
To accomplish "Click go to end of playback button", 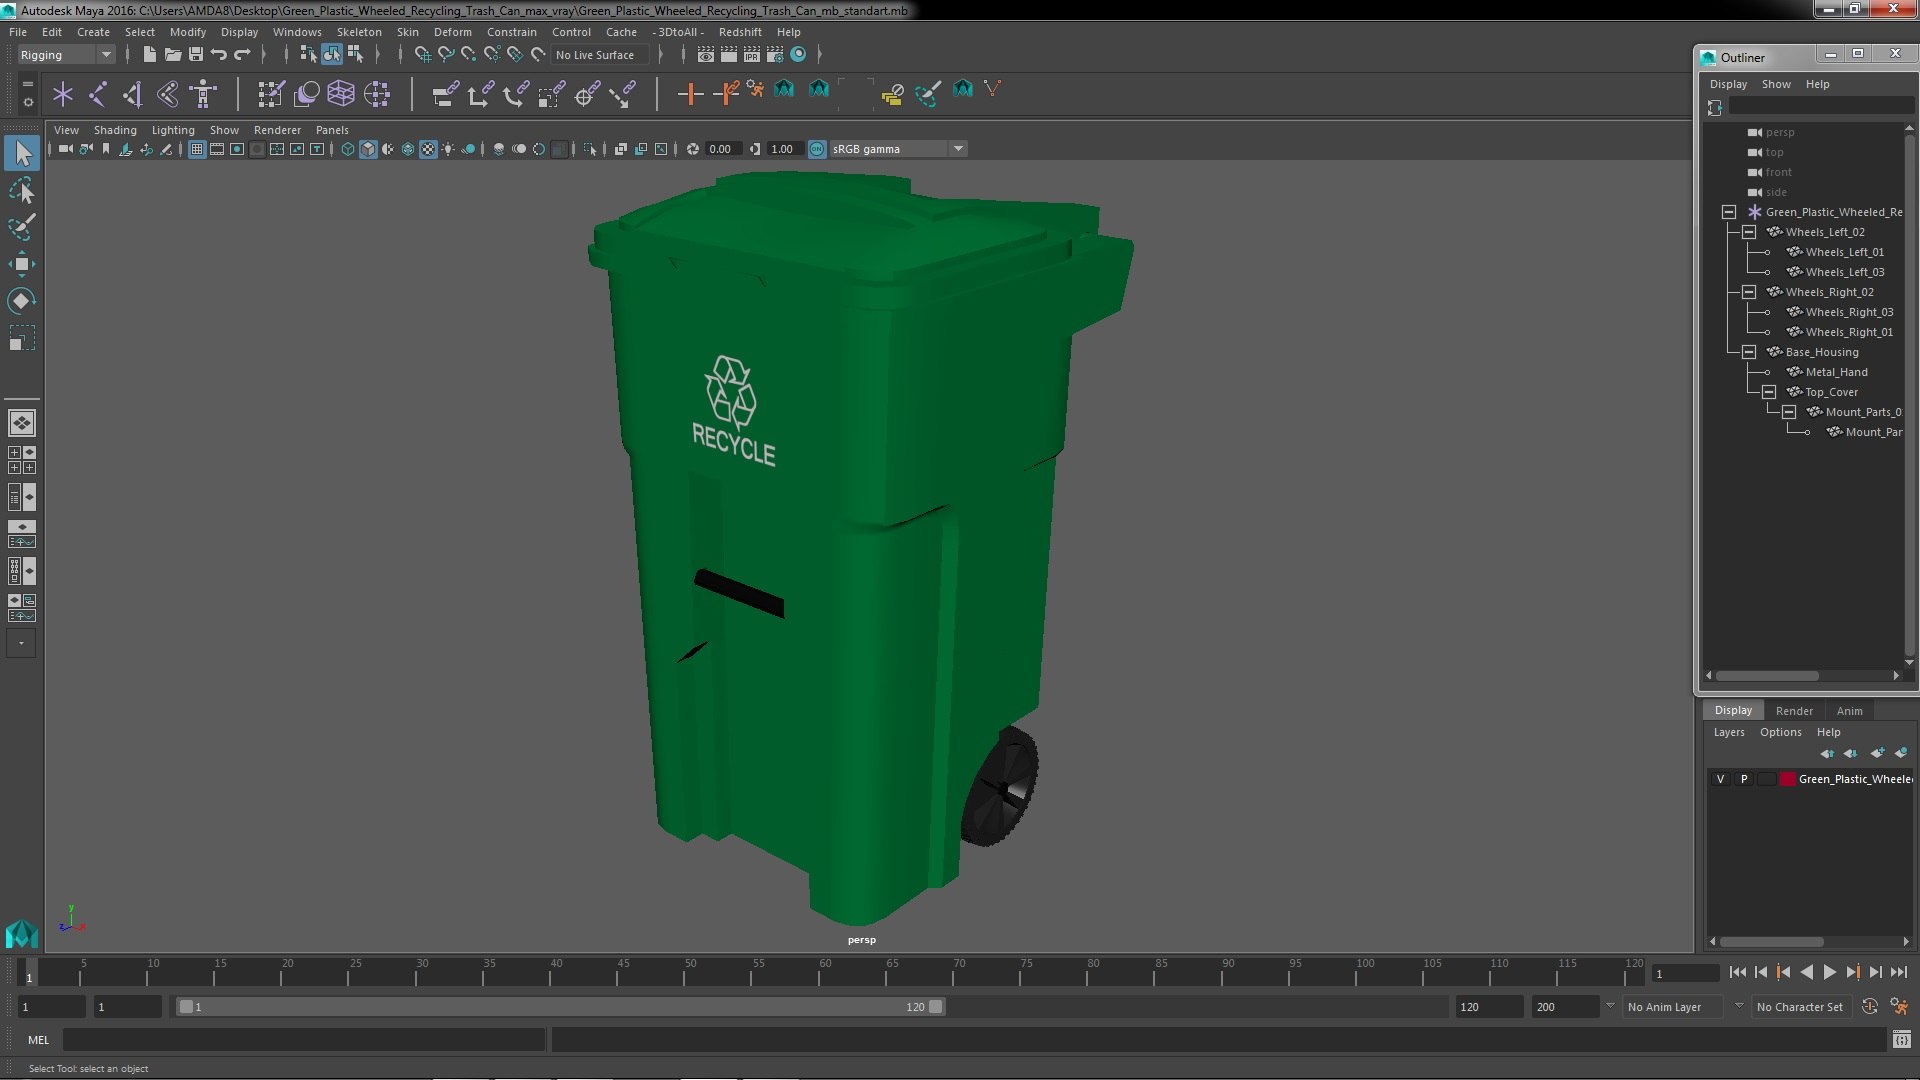I will click(x=1898, y=972).
